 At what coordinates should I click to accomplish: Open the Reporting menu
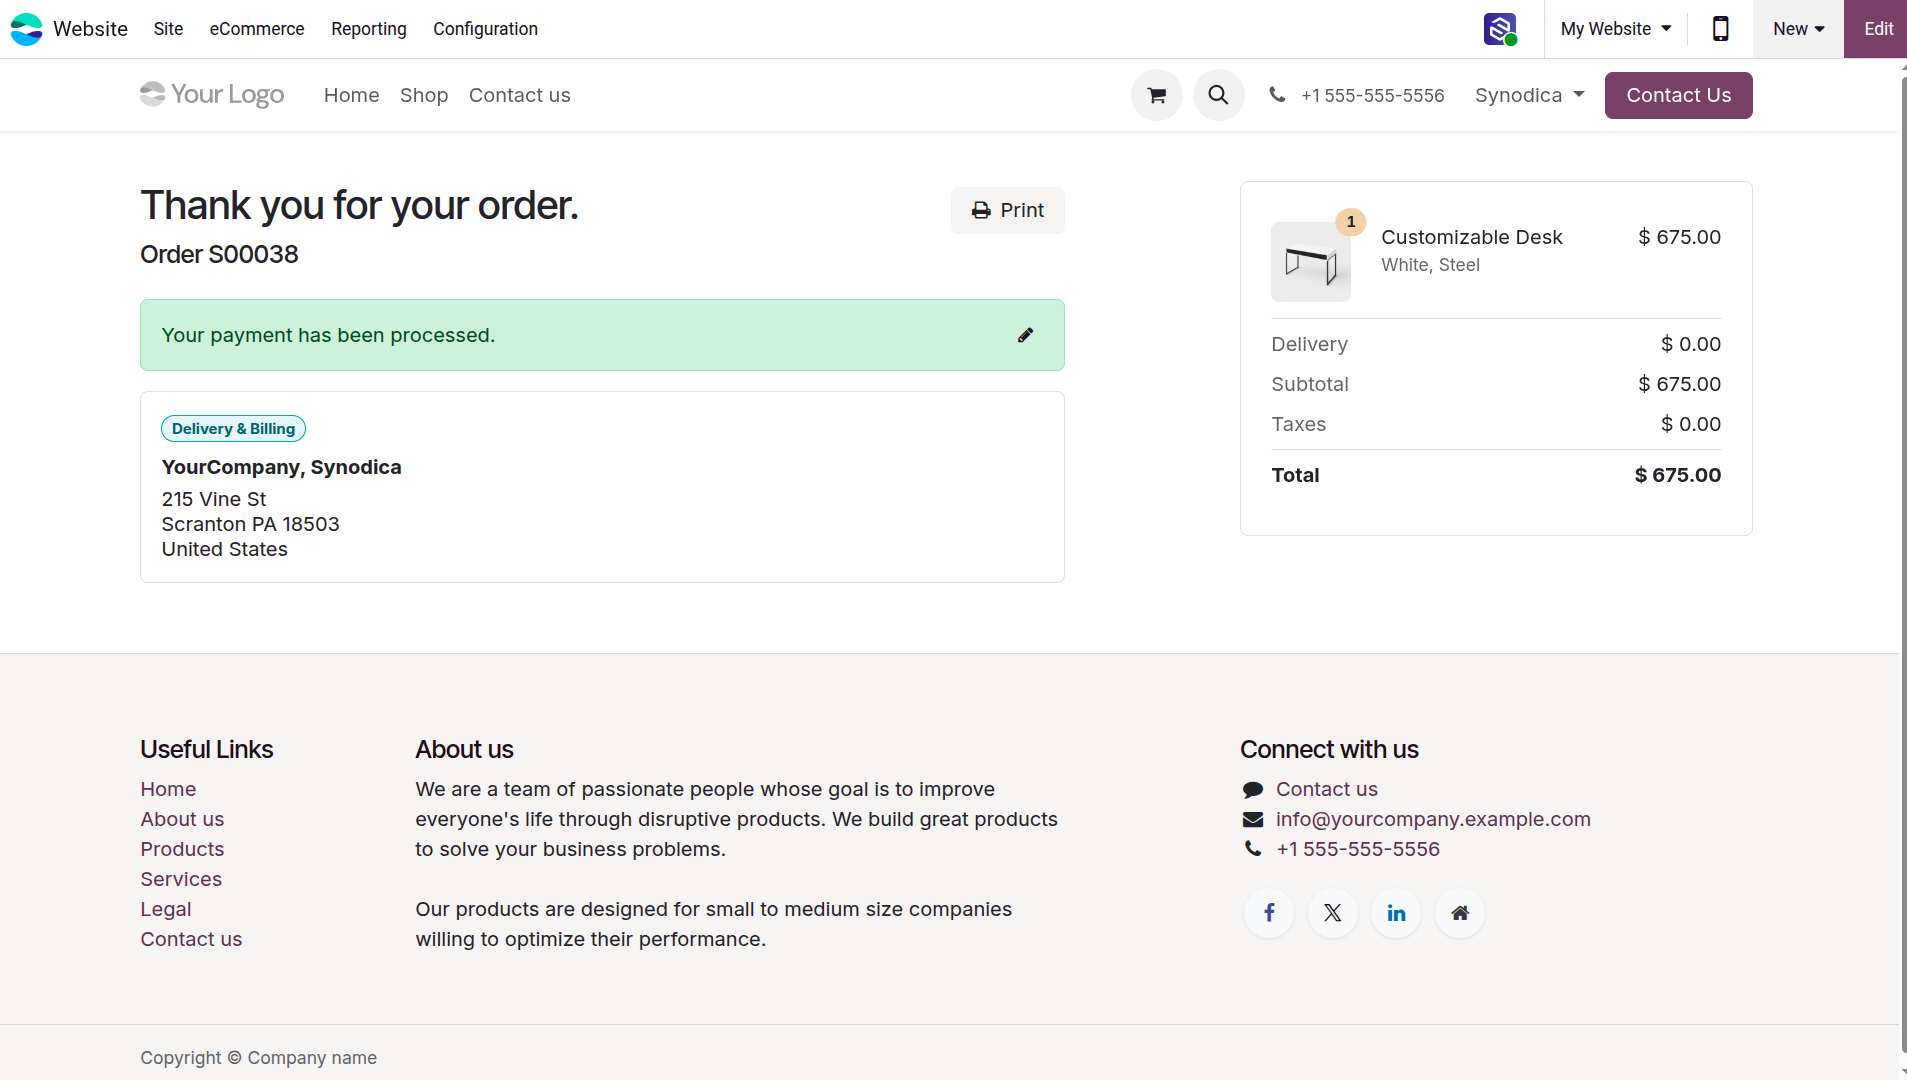tap(369, 29)
